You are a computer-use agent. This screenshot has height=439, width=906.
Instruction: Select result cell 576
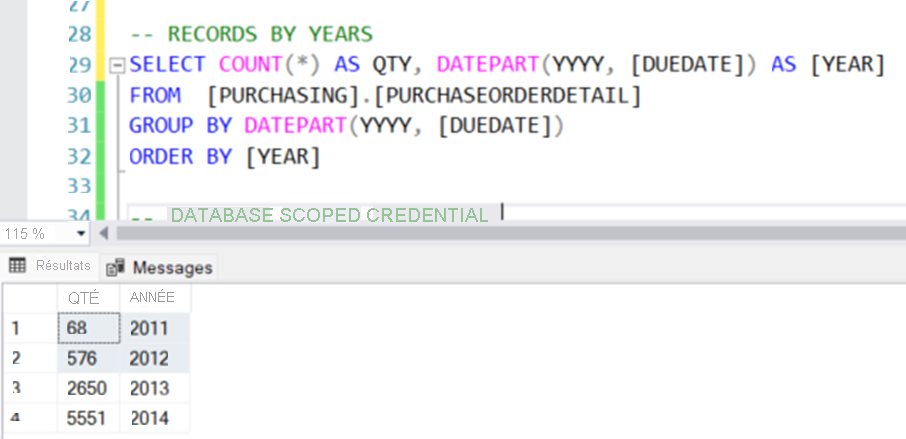pos(89,358)
